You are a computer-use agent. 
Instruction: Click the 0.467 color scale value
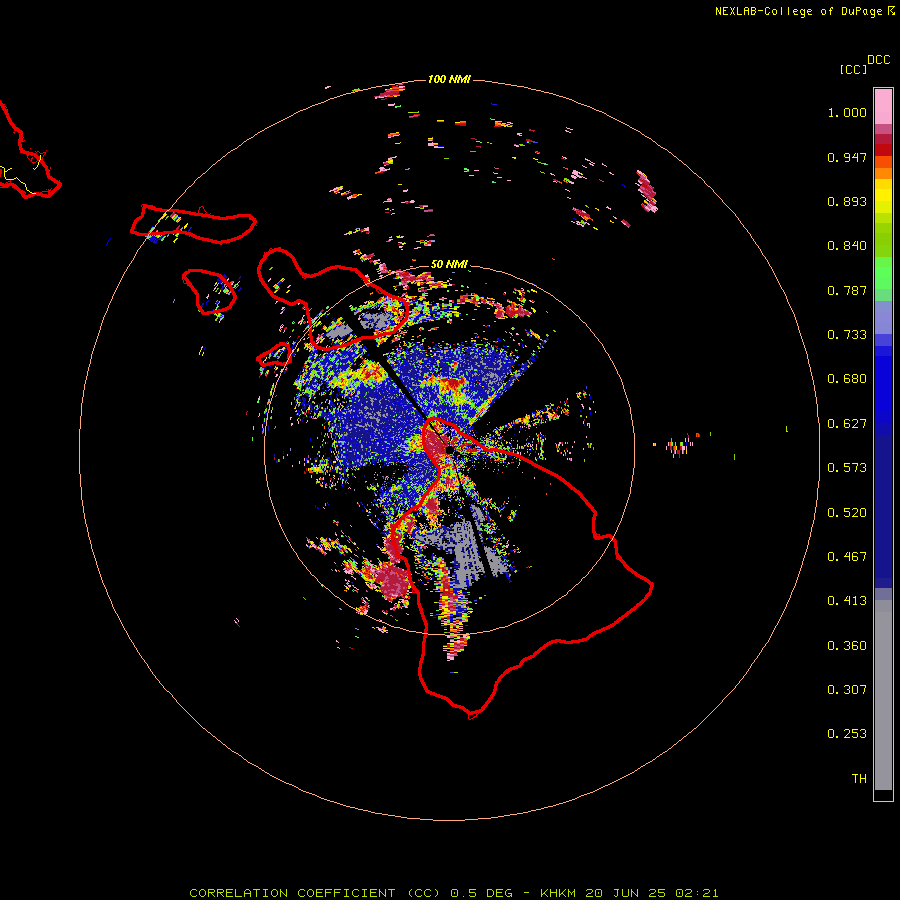[x=847, y=557]
